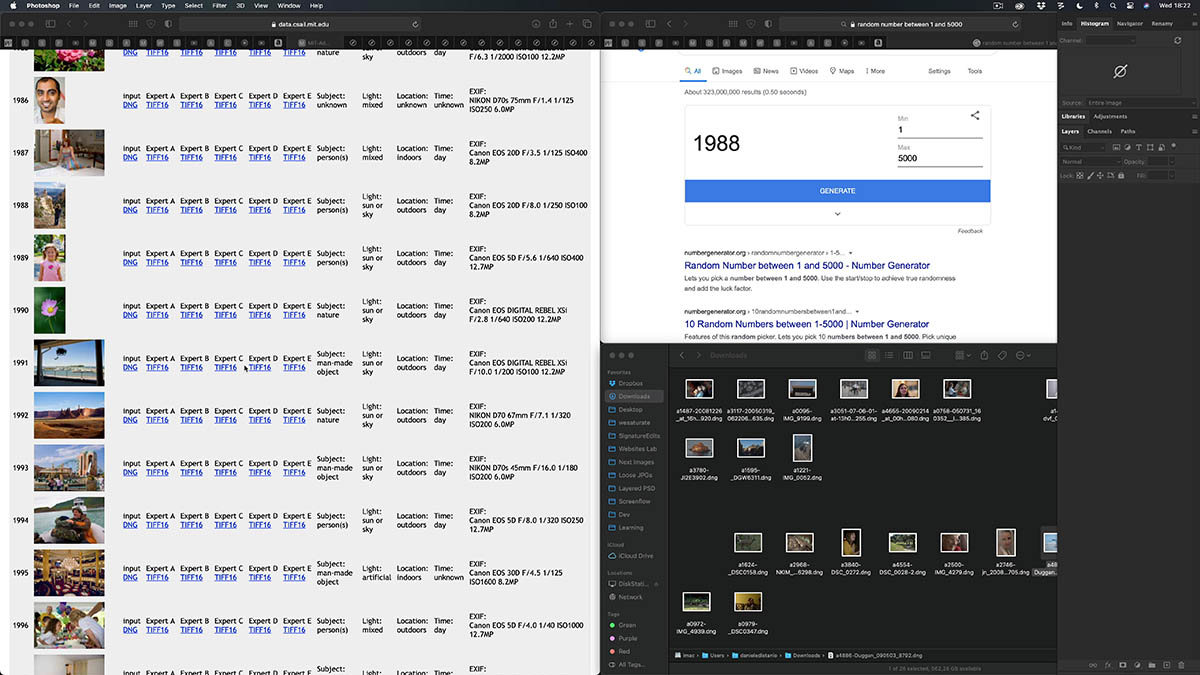Image resolution: width=1200 pixels, height=675 pixels.
Task: Click the share icon in the random number widget
Action: (975, 116)
